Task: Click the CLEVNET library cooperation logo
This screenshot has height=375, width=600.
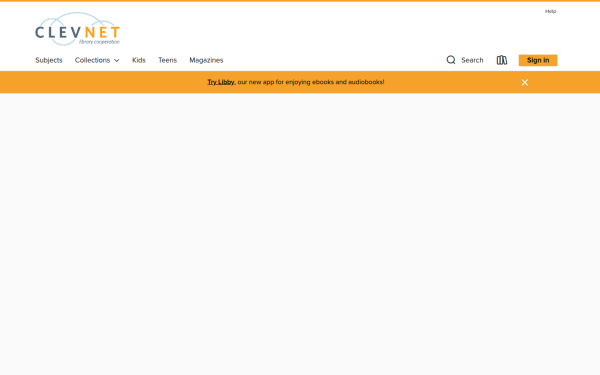Action: point(78,29)
